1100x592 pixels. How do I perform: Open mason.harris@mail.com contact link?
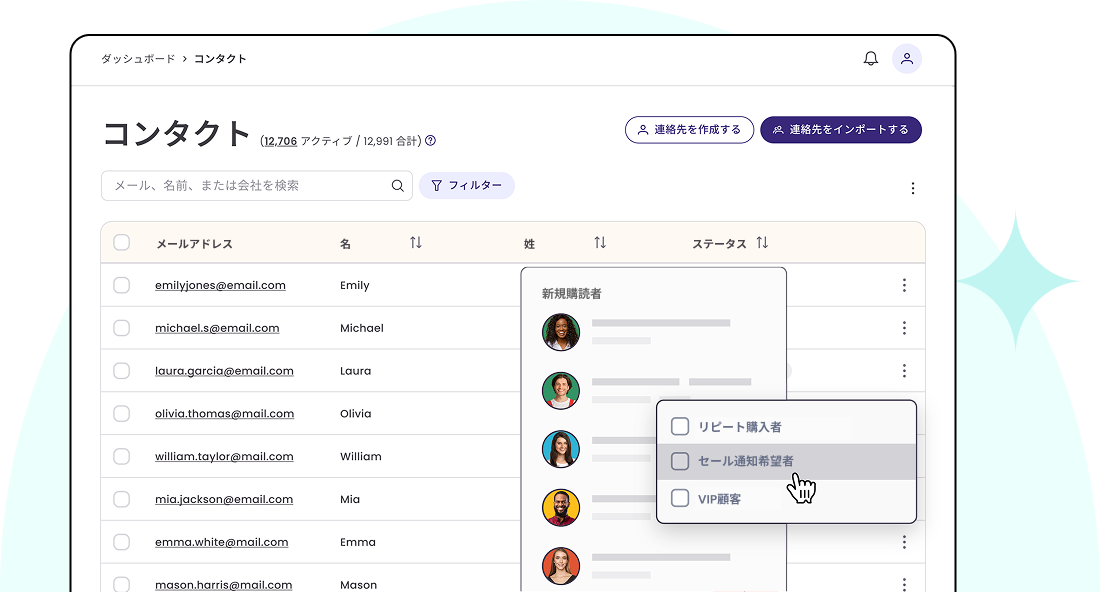(x=223, y=584)
